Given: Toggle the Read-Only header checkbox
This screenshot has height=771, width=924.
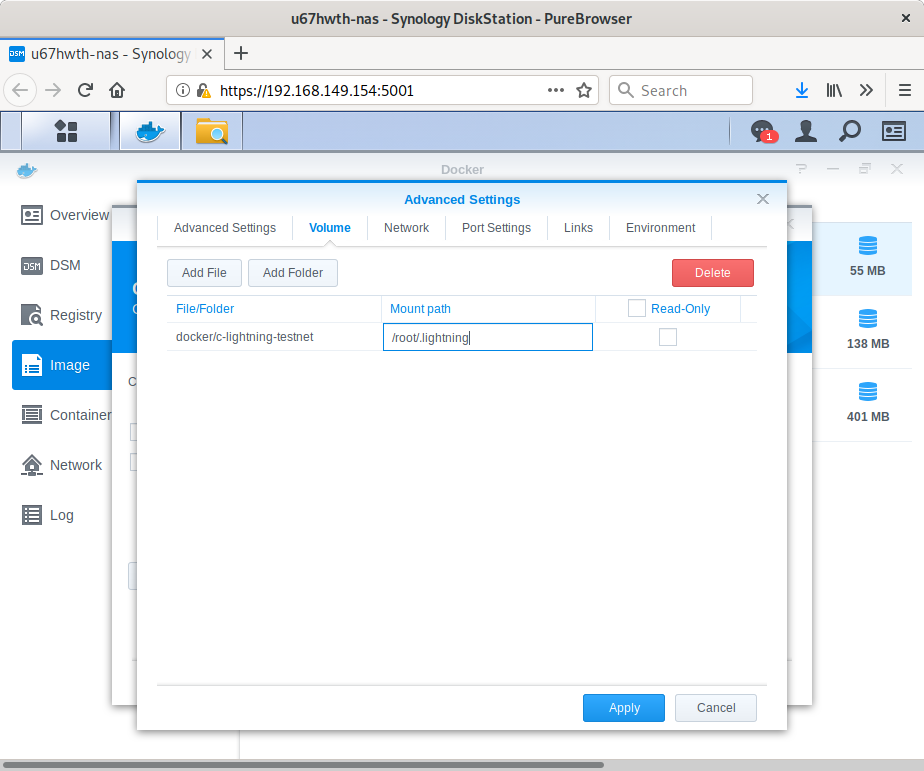Looking at the screenshot, I should point(636,308).
